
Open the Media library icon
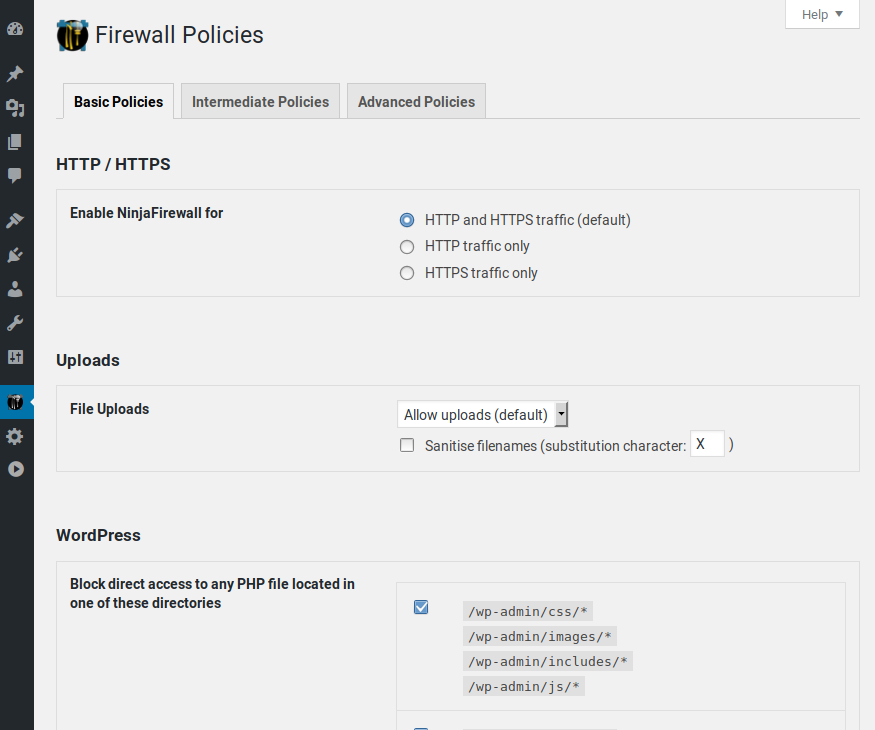[x=15, y=108]
